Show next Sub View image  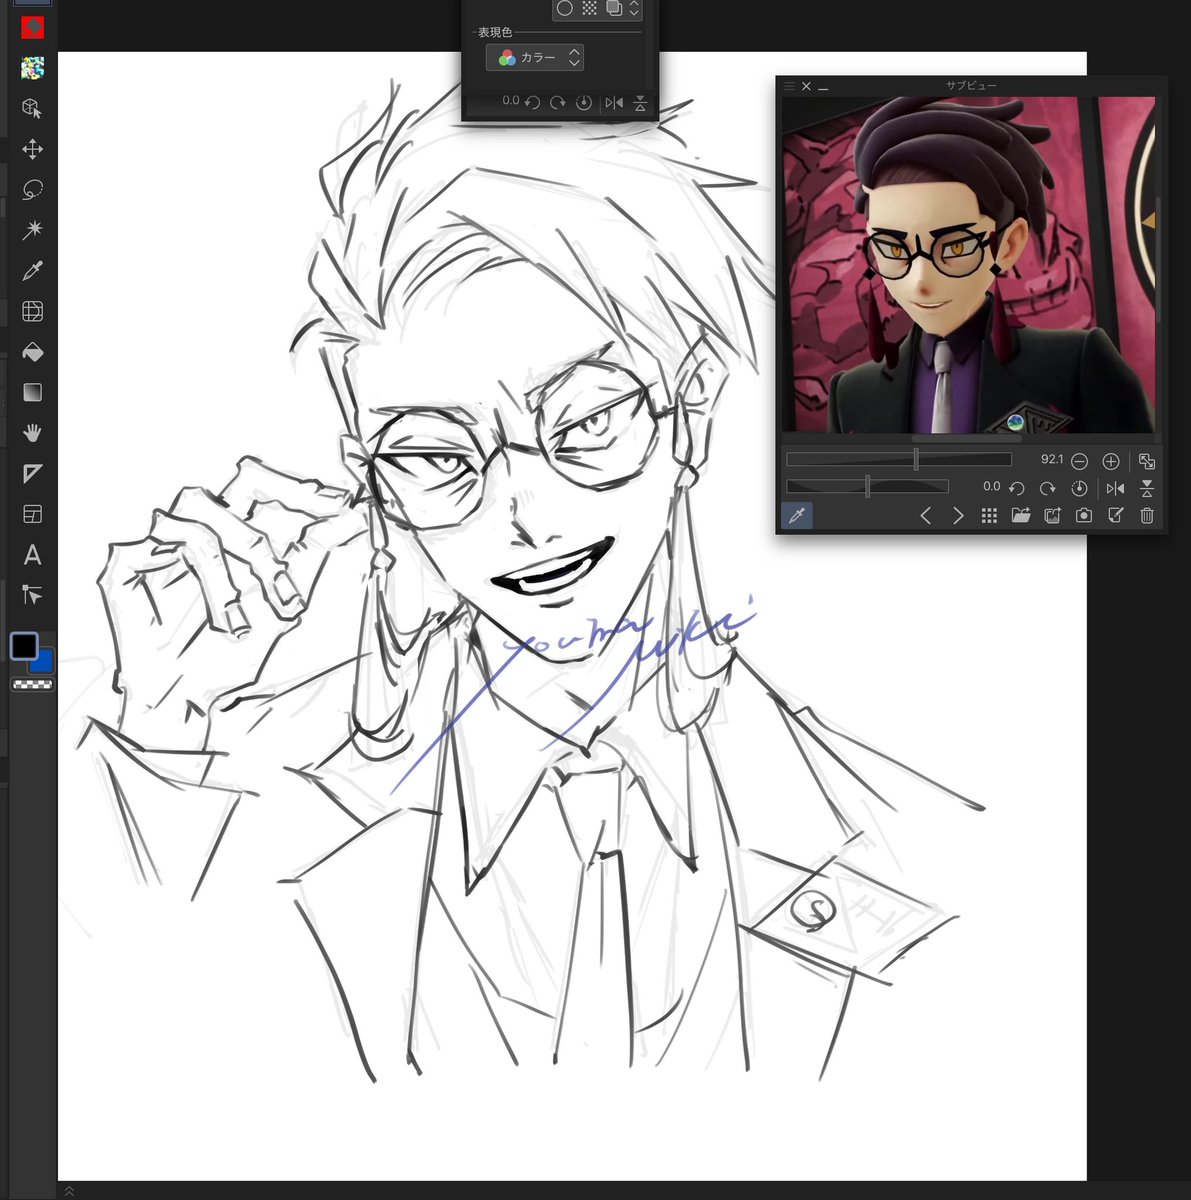pyautogui.click(x=958, y=516)
